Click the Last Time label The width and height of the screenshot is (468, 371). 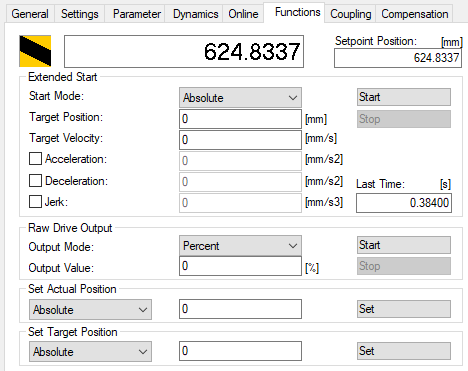click(x=380, y=184)
